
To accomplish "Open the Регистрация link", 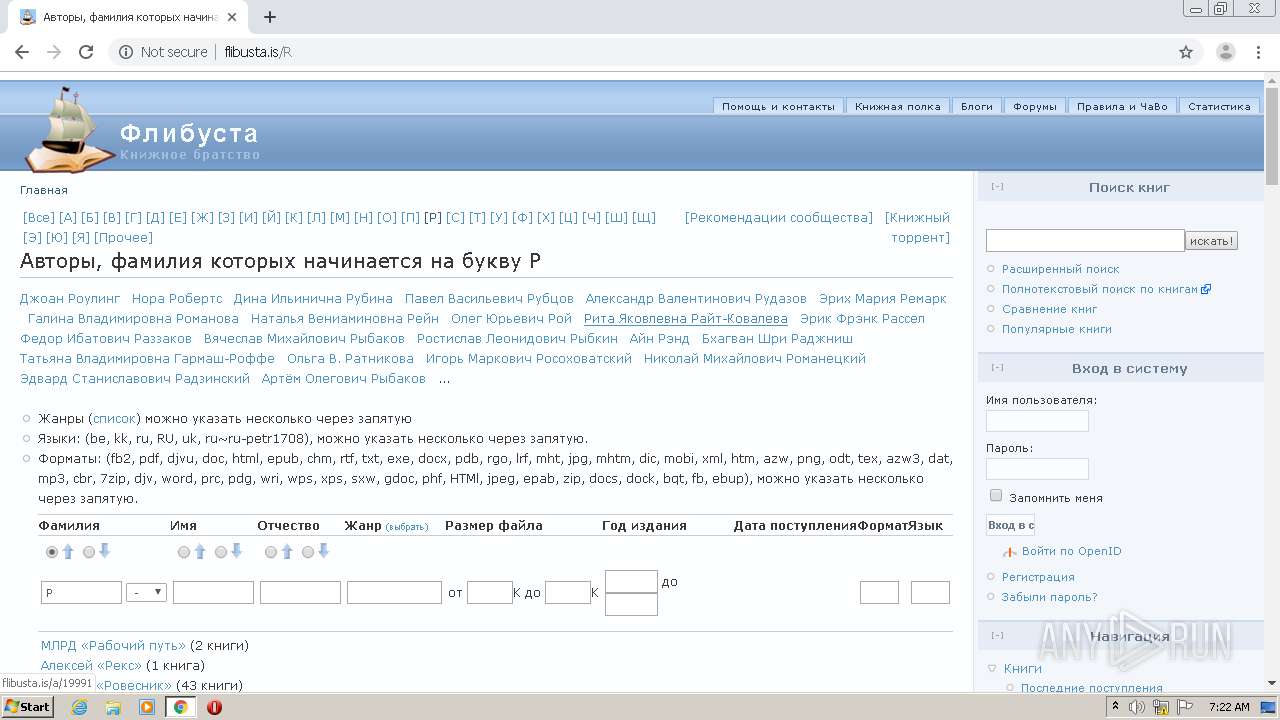I will point(1038,577).
